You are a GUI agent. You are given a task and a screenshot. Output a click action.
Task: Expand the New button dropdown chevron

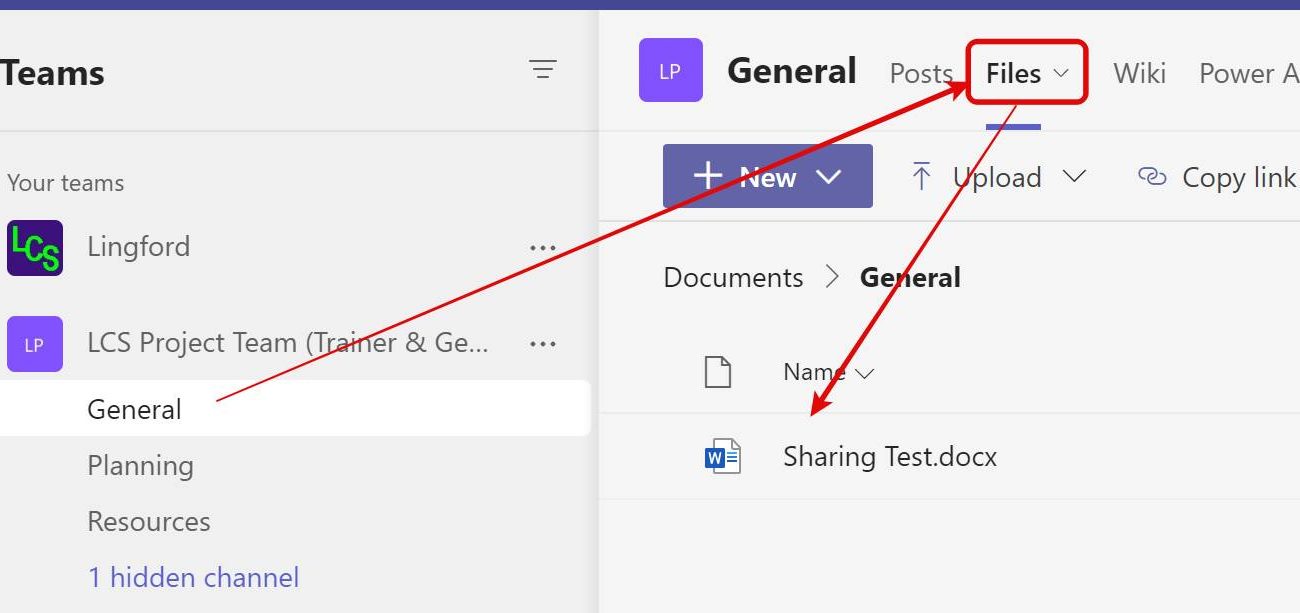pos(828,177)
